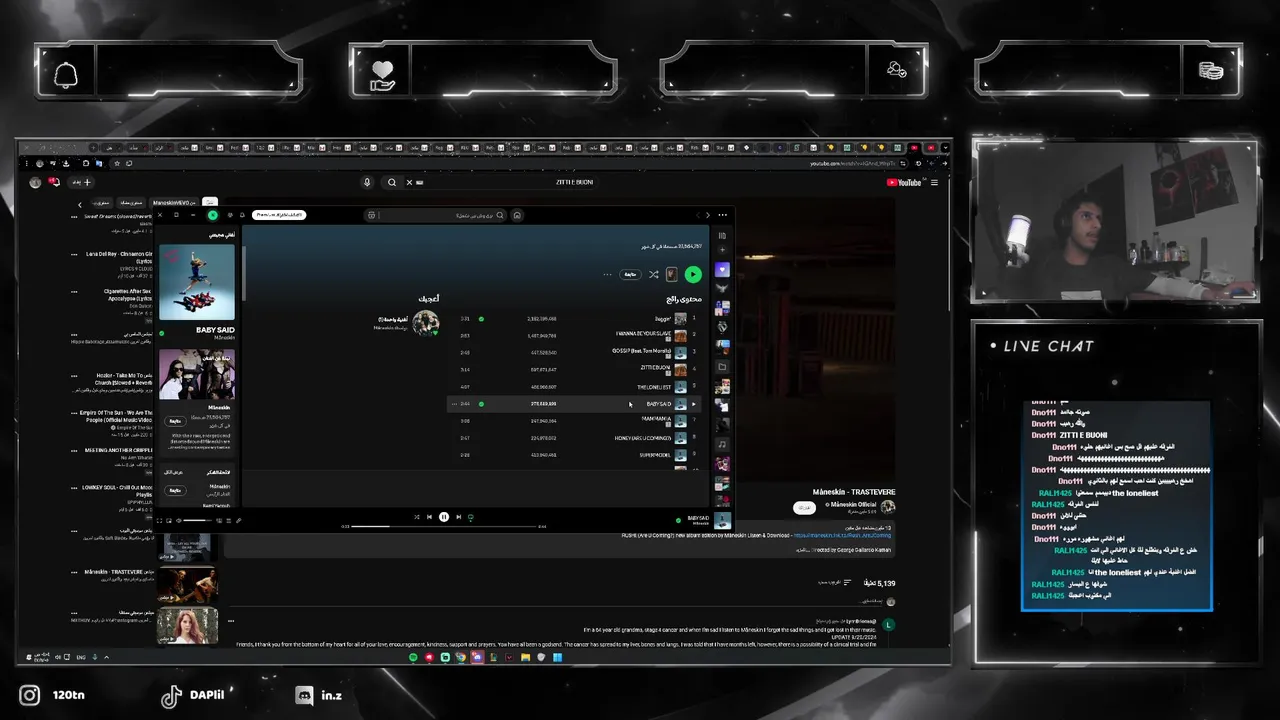Select the SUPERMODEL track row

tap(576, 455)
